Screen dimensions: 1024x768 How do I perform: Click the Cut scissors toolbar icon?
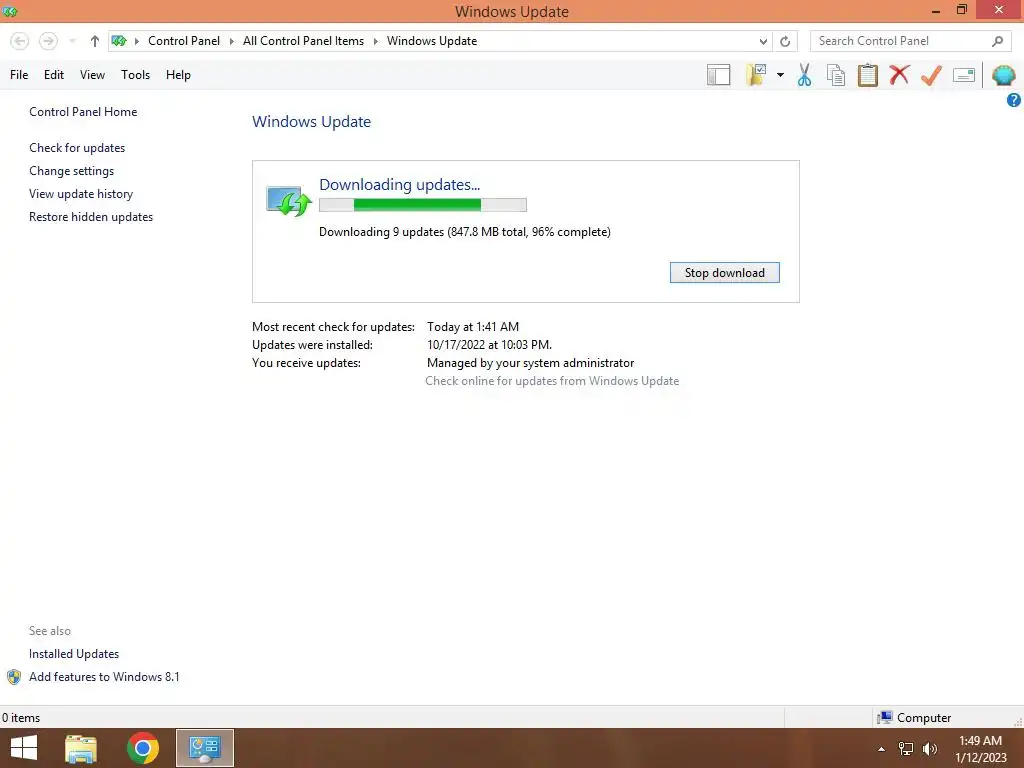pyautogui.click(x=805, y=75)
